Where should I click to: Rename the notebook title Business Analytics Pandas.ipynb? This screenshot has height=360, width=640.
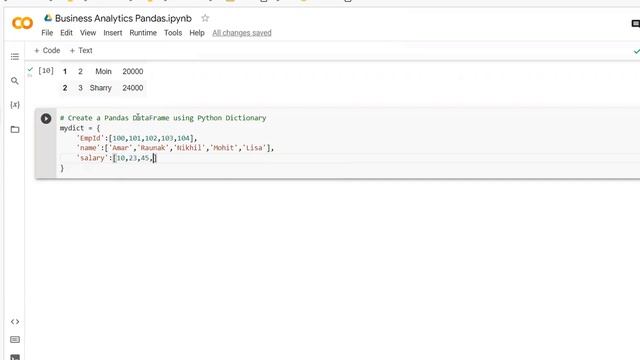click(x=123, y=18)
